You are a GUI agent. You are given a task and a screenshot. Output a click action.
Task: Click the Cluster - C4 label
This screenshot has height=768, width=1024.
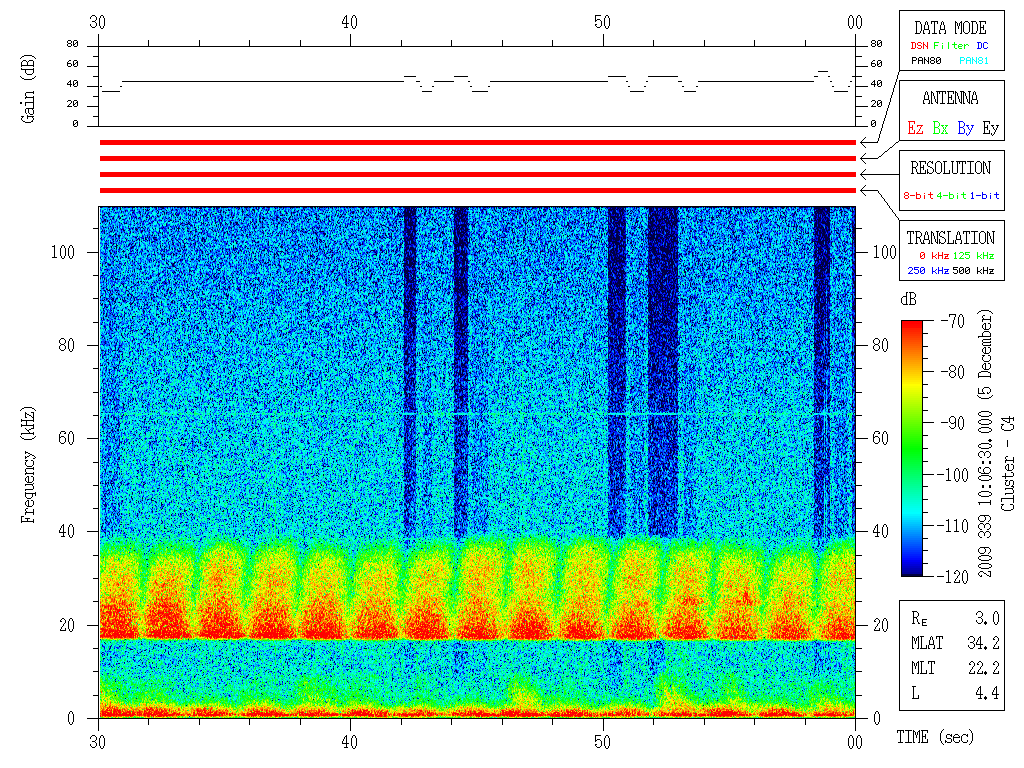[1008, 464]
